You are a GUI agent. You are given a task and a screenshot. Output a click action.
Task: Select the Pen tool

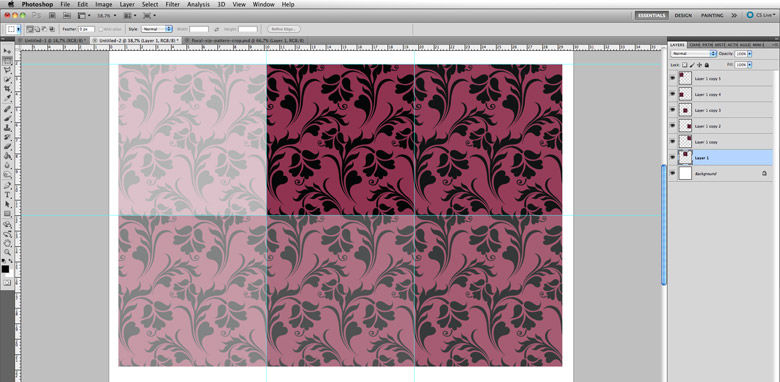[7, 186]
